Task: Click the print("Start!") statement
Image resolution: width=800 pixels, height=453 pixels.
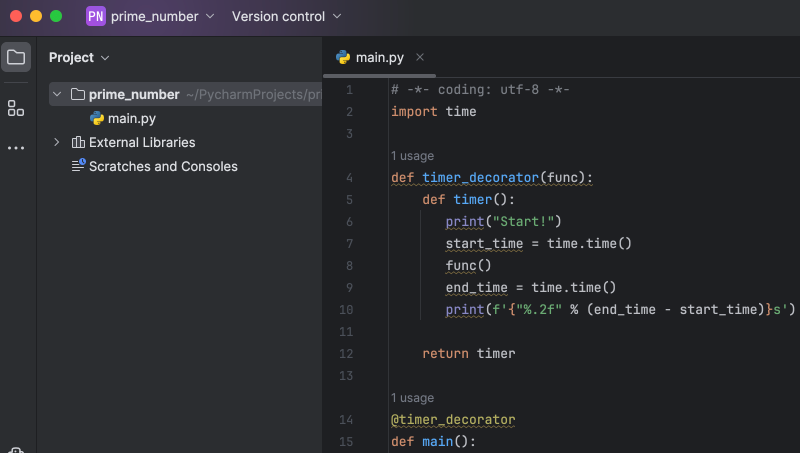Action: pyautogui.click(x=504, y=221)
